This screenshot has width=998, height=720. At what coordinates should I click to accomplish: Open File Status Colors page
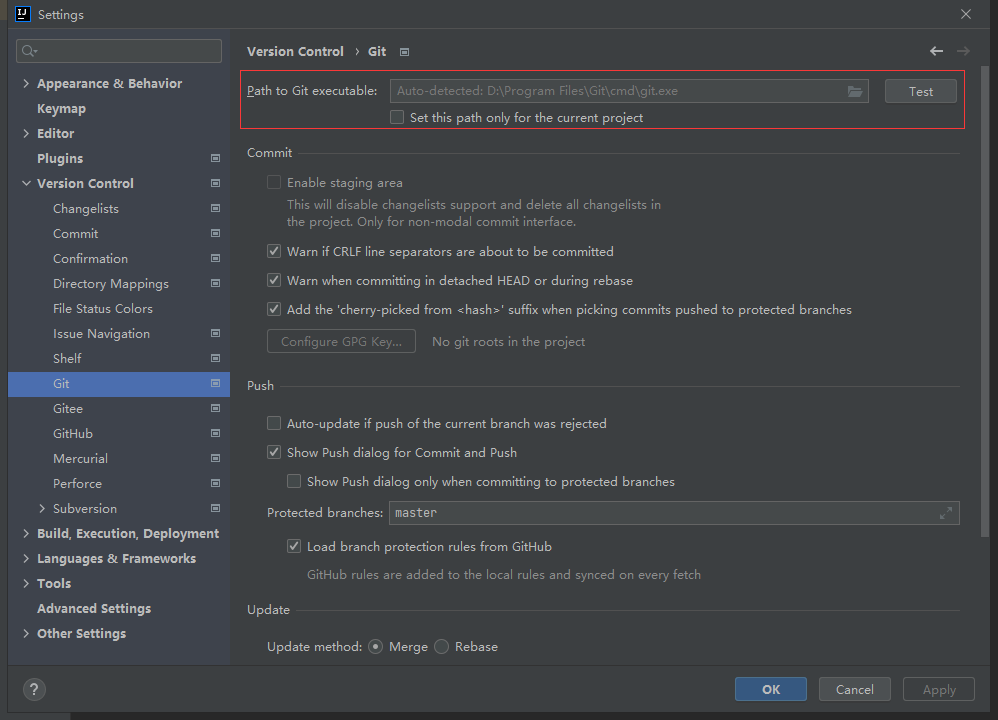103,309
